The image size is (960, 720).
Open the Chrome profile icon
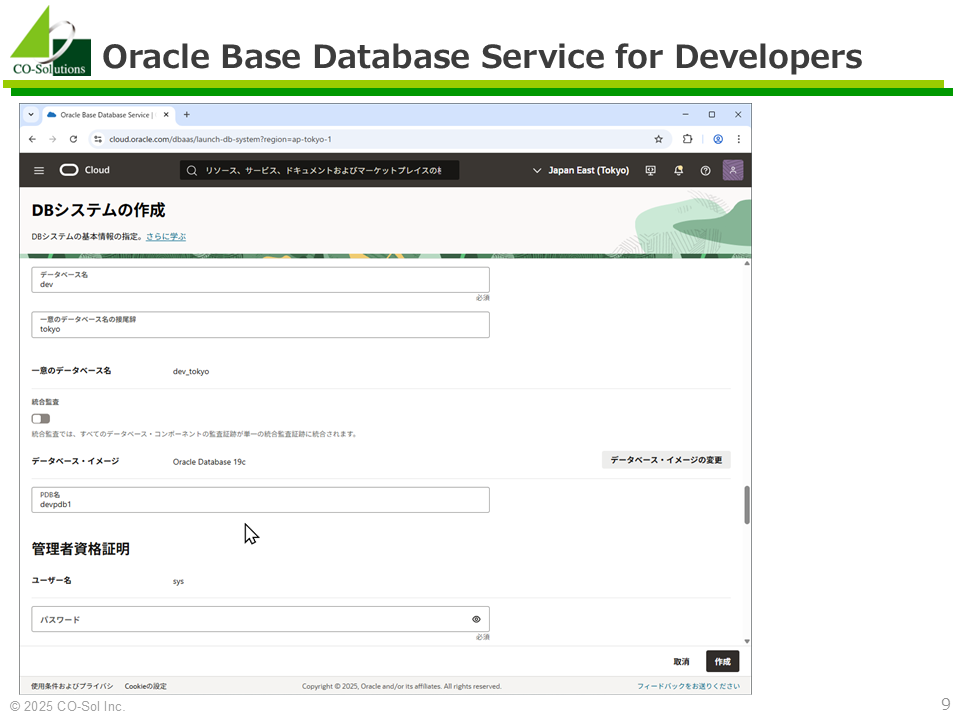718,140
